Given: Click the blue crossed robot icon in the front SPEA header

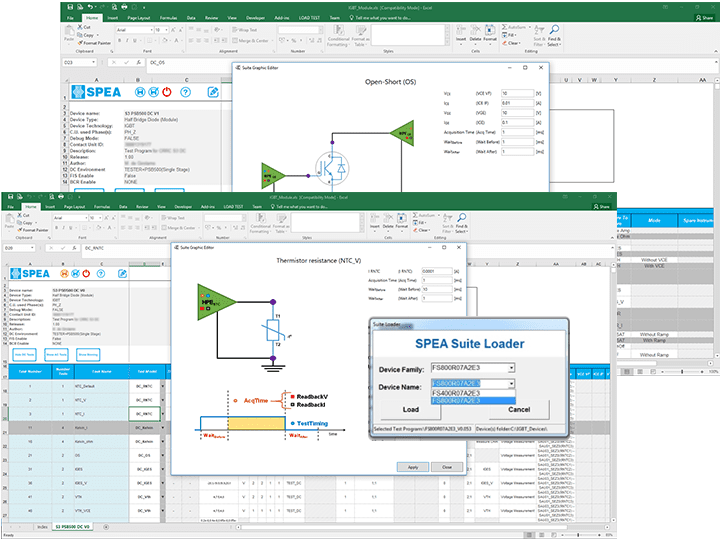Looking at the screenshot, I should click(75, 274).
